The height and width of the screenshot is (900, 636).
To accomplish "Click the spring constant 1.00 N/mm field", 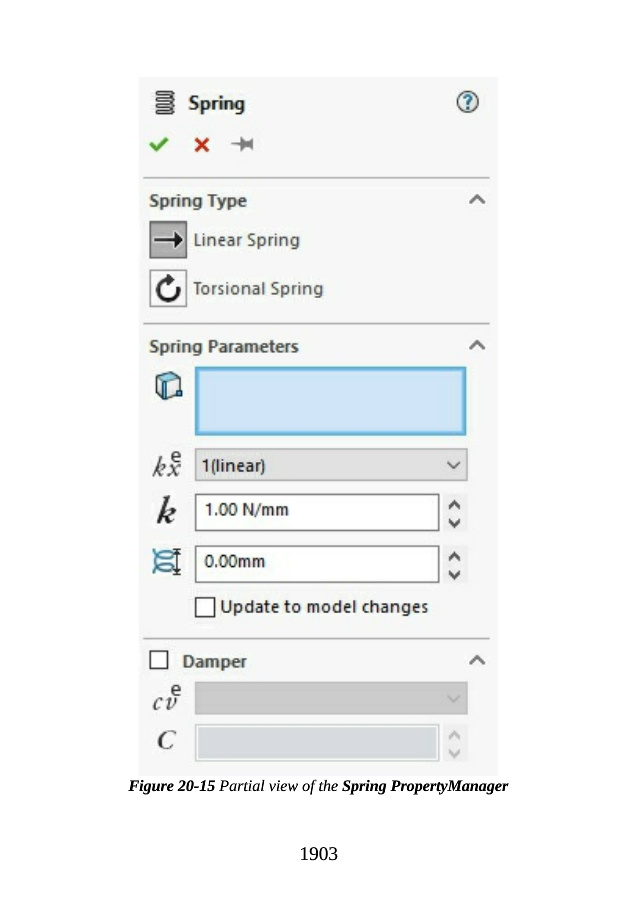I will 316,511.
